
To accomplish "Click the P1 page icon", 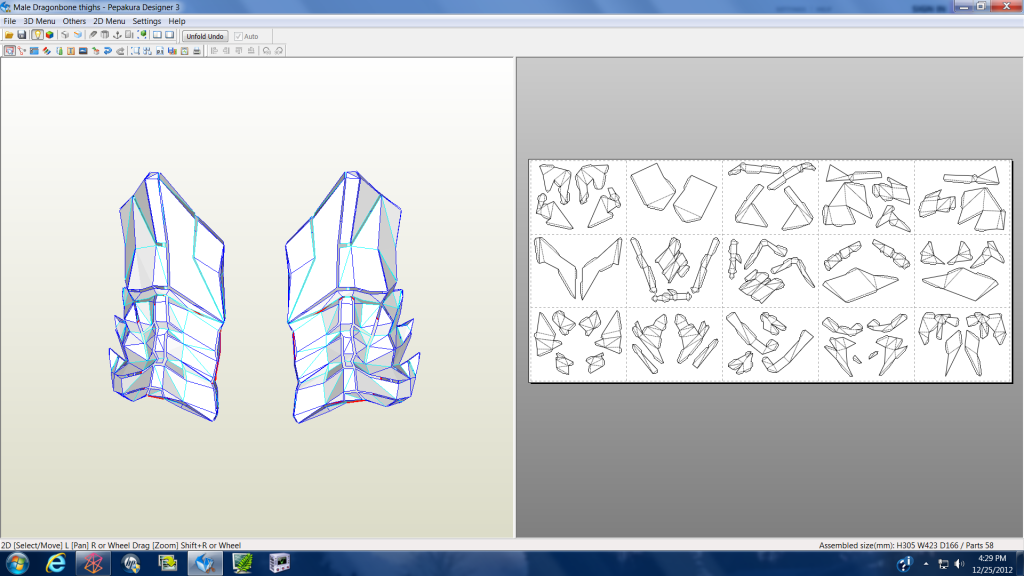I will [160, 50].
